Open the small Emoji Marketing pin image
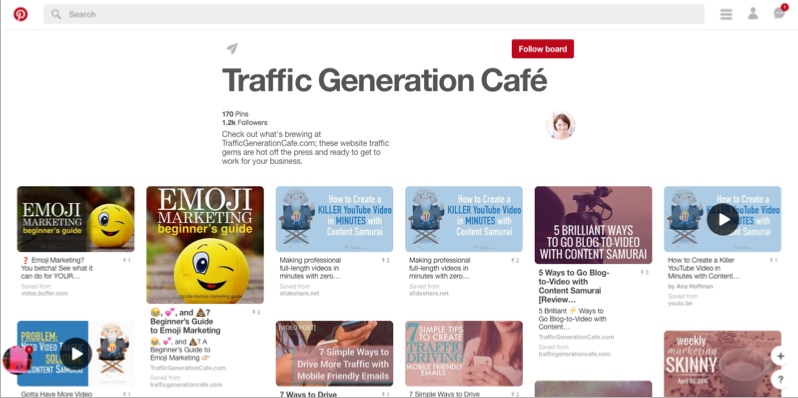The height and width of the screenshot is (398, 798). (76, 219)
